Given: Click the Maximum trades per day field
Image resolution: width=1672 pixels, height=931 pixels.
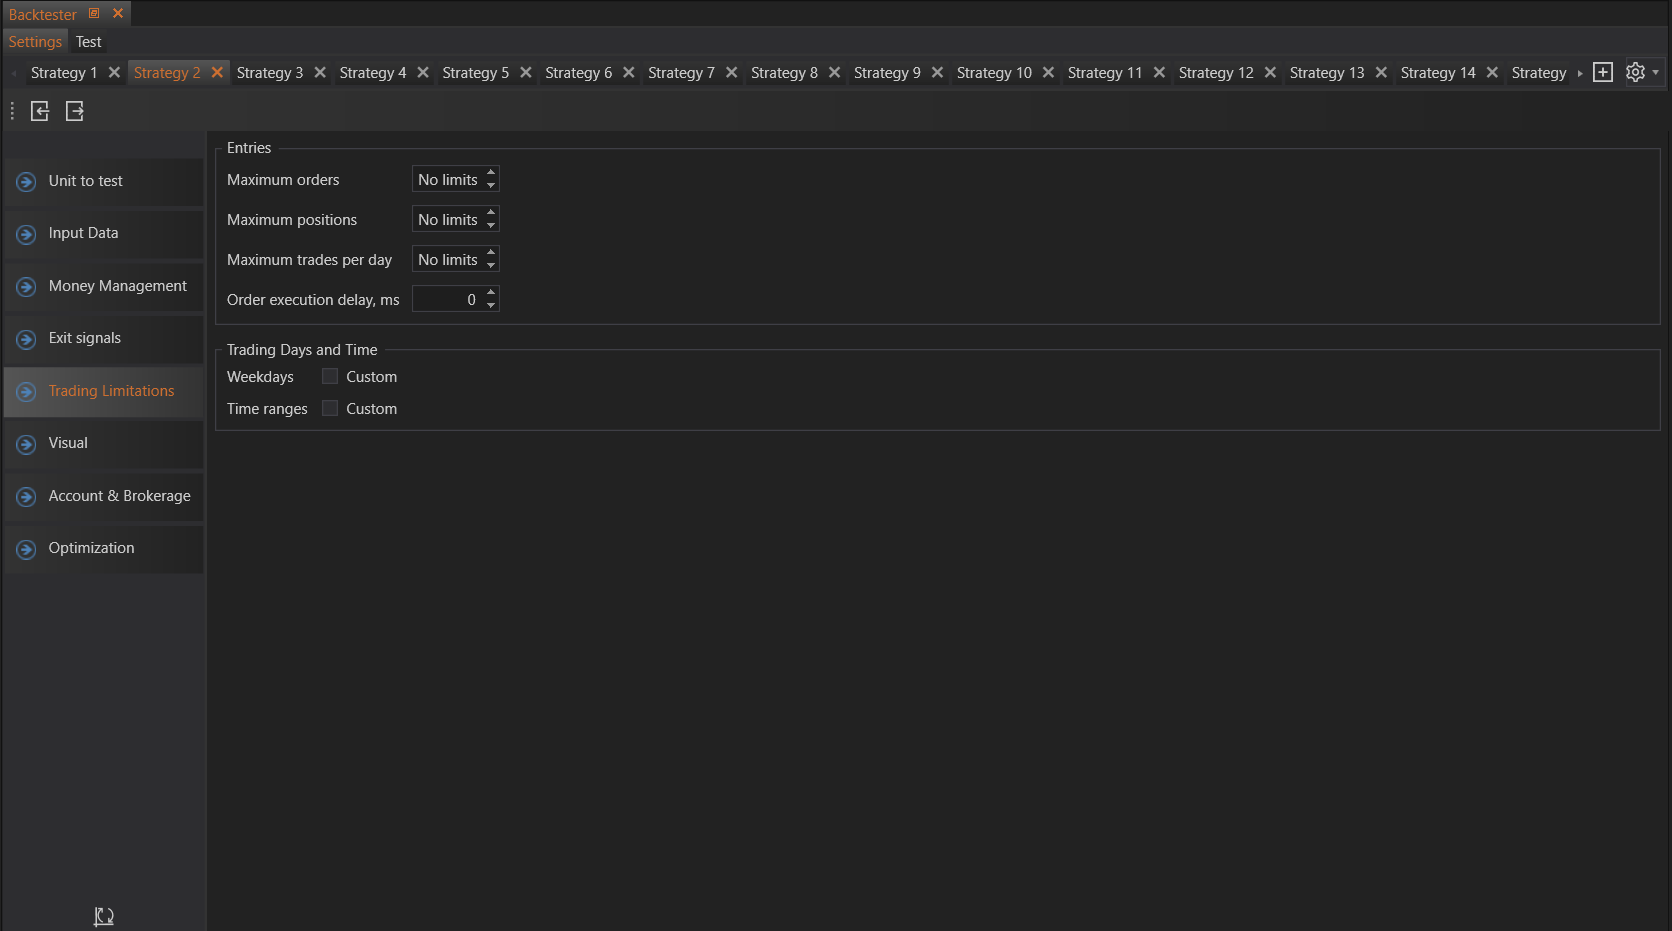Looking at the screenshot, I should click(447, 260).
